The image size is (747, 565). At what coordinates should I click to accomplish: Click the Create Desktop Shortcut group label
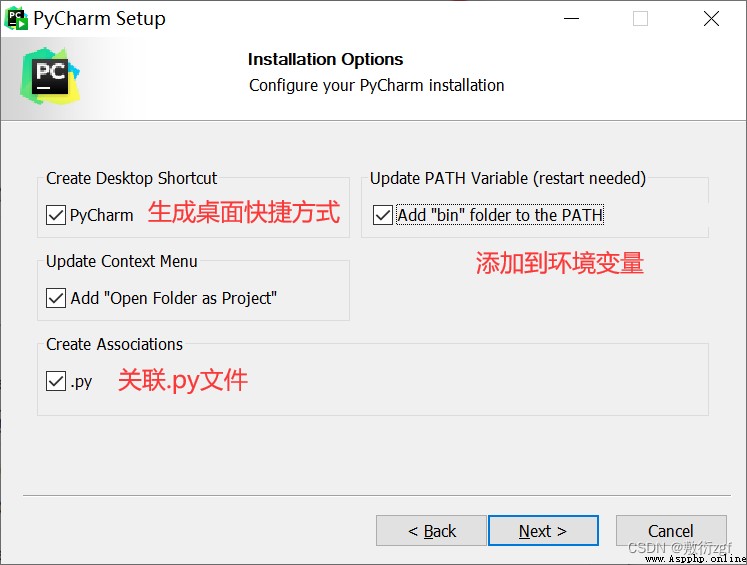pyautogui.click(x=131, y=178)
